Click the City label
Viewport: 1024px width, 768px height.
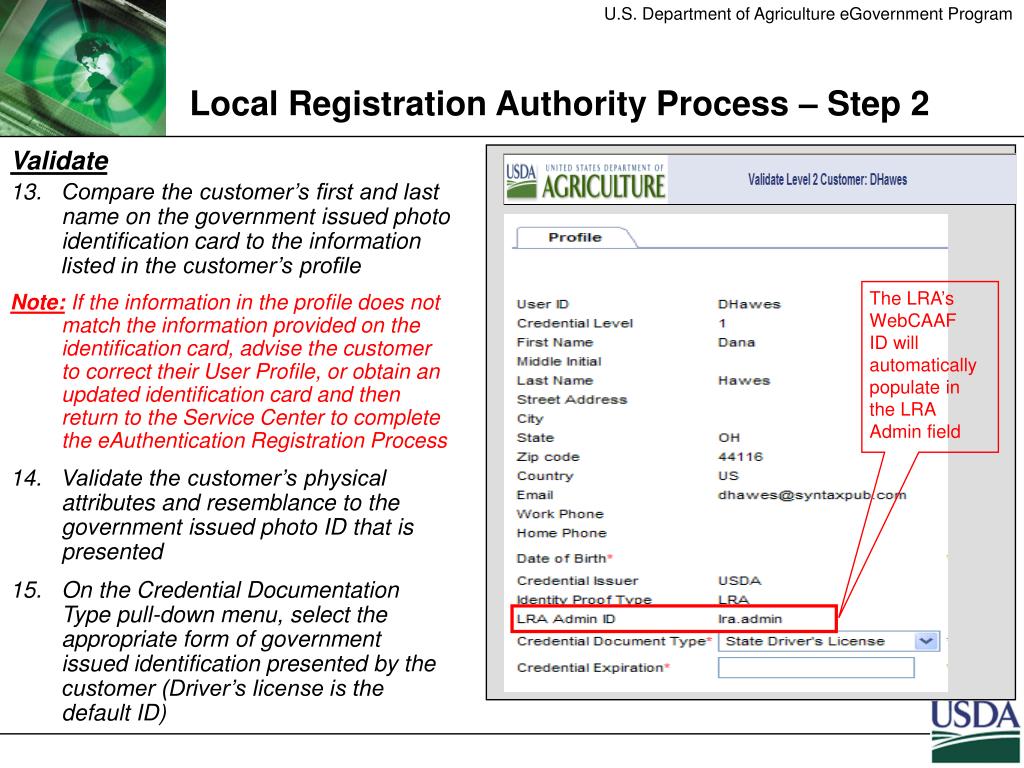(x=530, y=419)
